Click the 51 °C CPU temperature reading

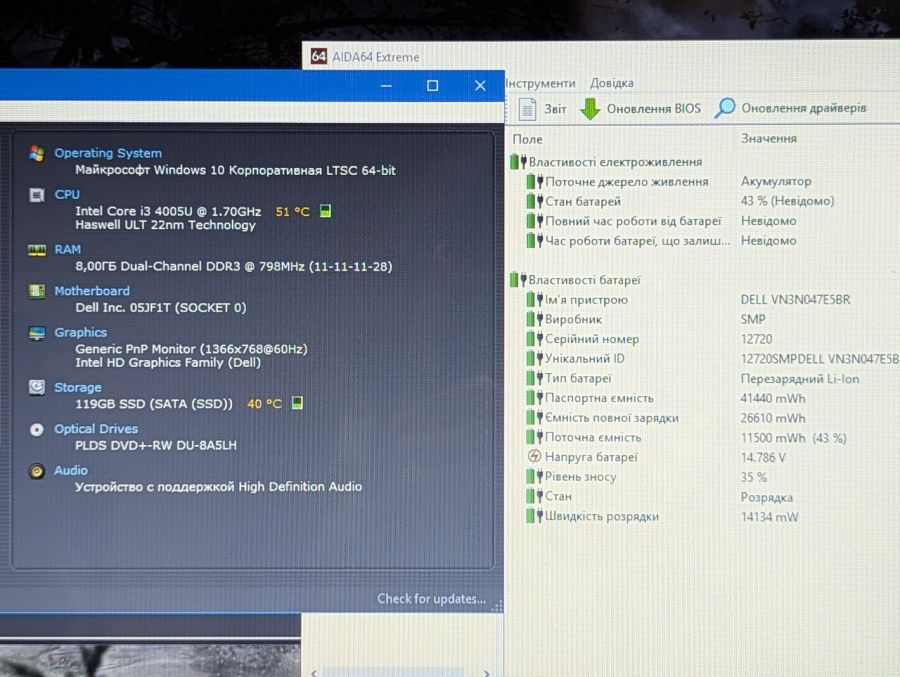(293, 211)
